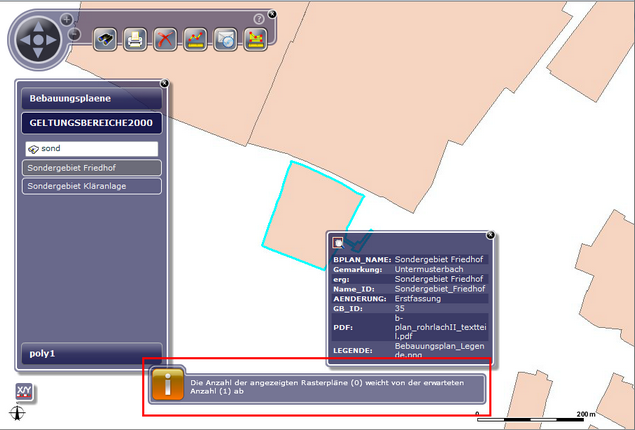Expand the poly1 section header
The image size is (635, 430).
pyautogui.click(x=92, y=353)
